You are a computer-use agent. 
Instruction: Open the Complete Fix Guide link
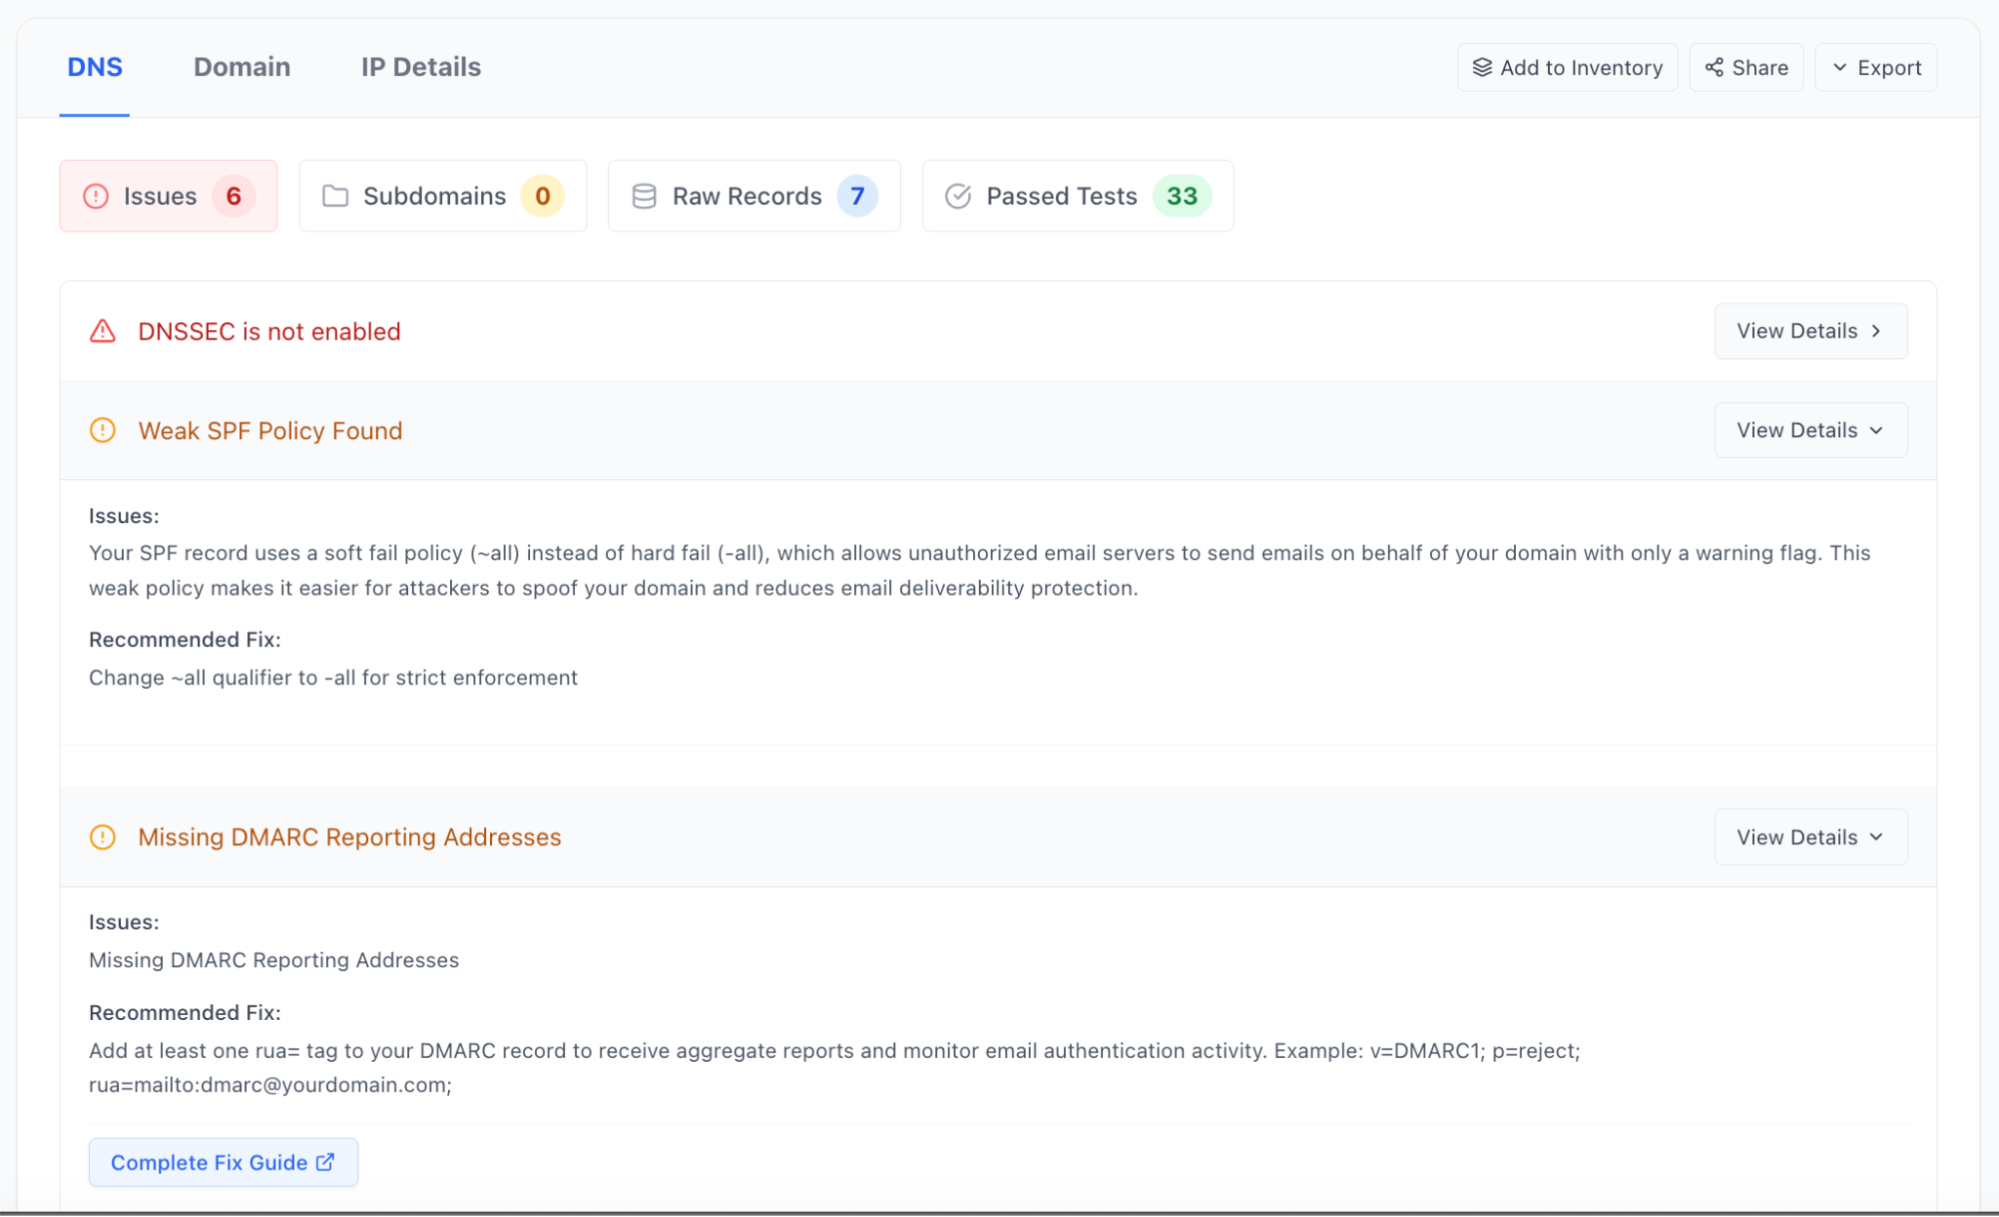pyautogui.click(x=223, y=1162)
